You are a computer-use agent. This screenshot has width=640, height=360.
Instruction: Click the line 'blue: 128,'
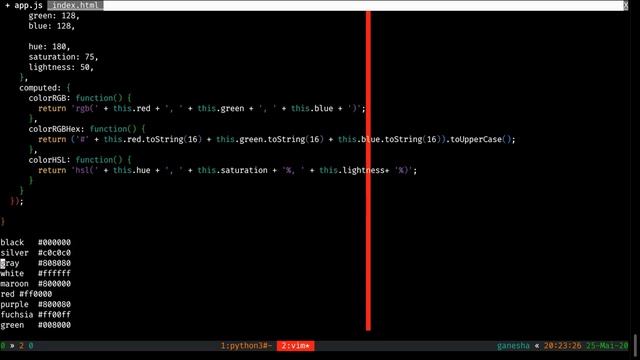pos(51,26)
